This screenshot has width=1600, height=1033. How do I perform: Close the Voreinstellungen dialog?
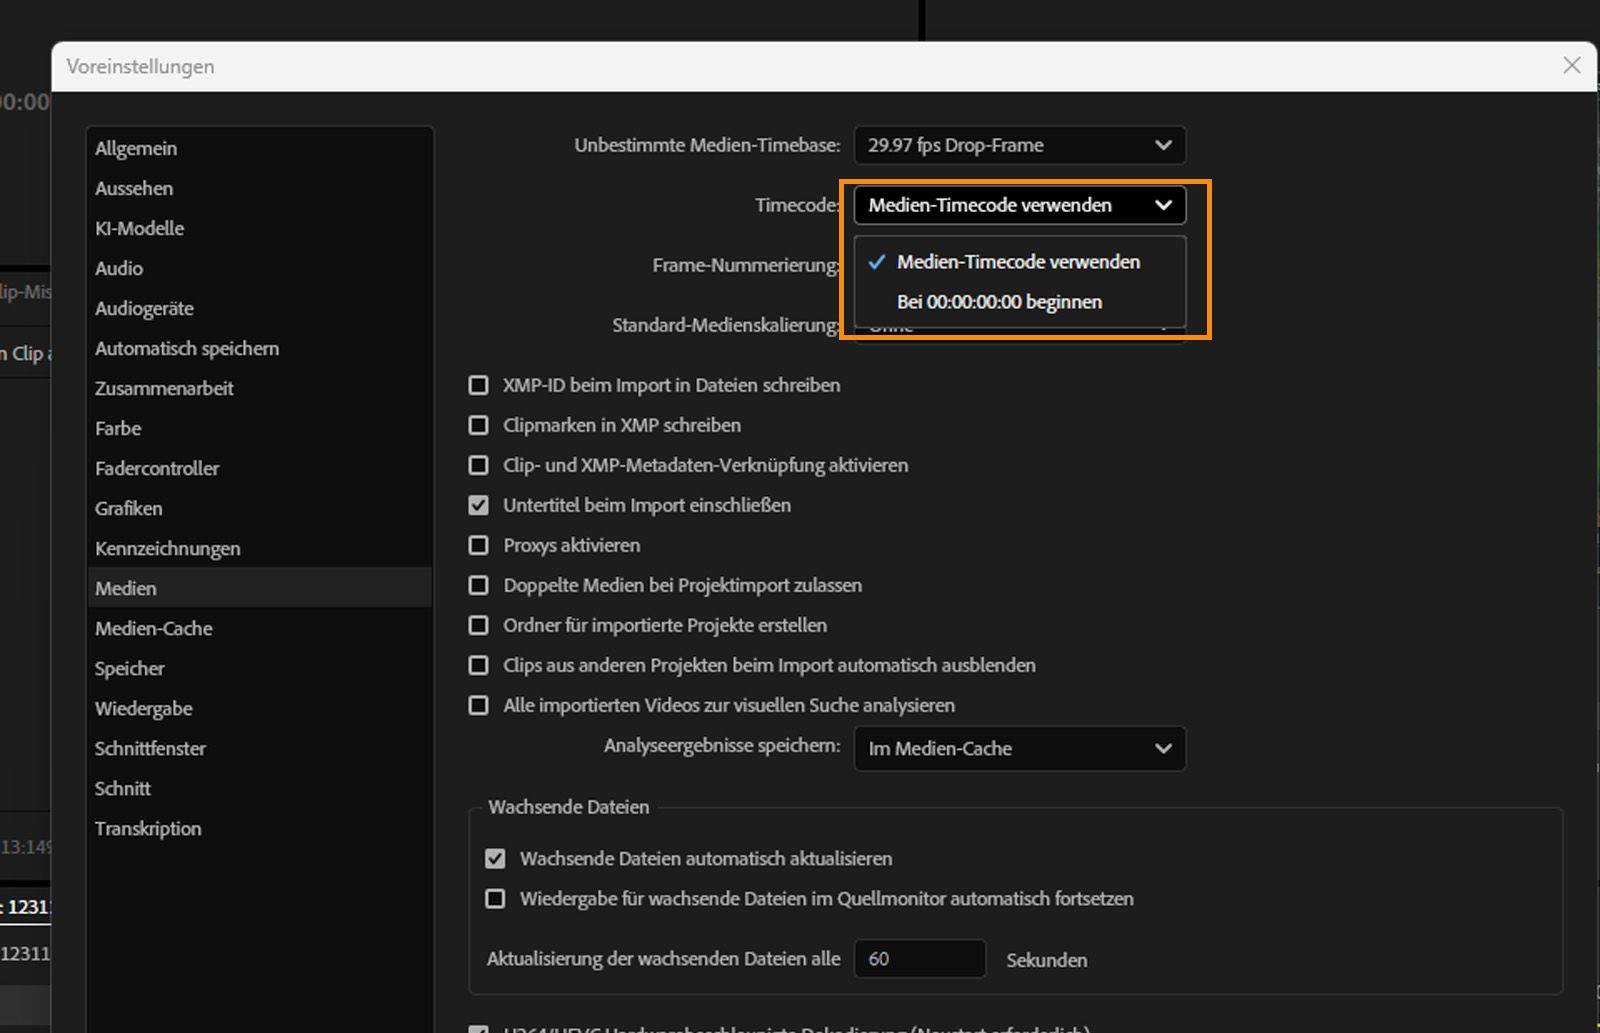click(x=1571, y=65)
